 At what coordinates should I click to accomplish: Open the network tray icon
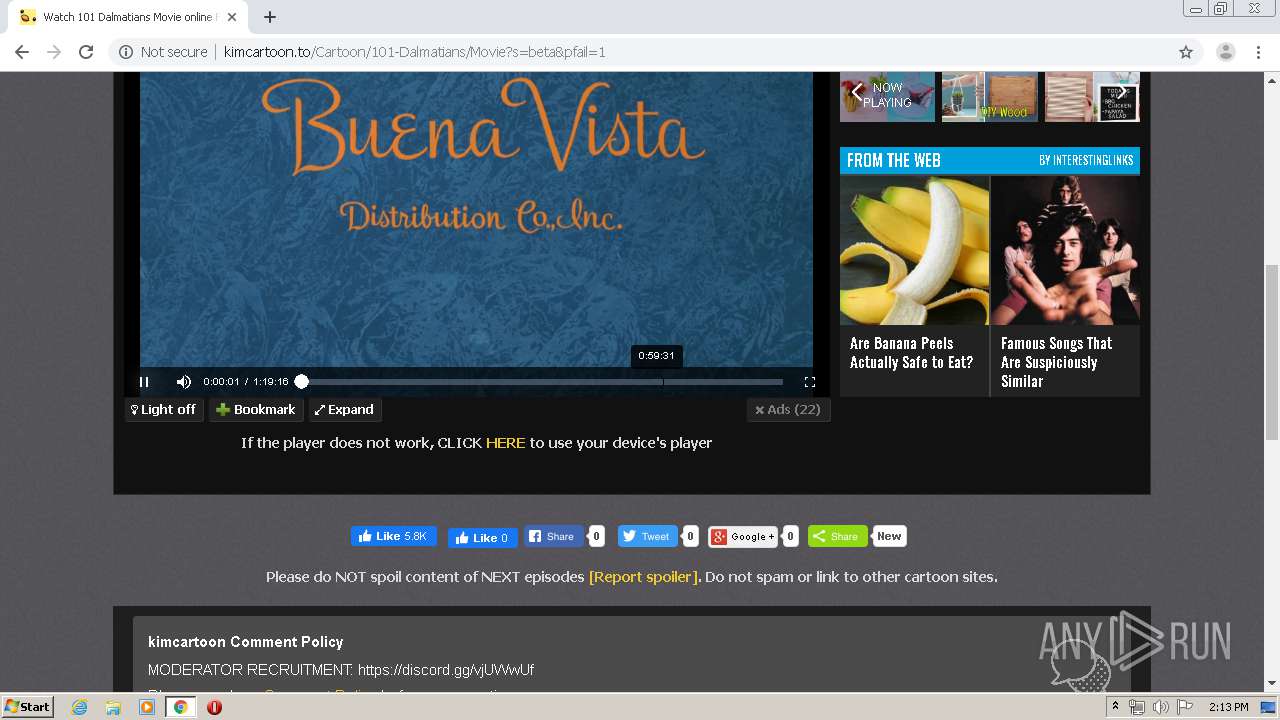pos(1137,707)
